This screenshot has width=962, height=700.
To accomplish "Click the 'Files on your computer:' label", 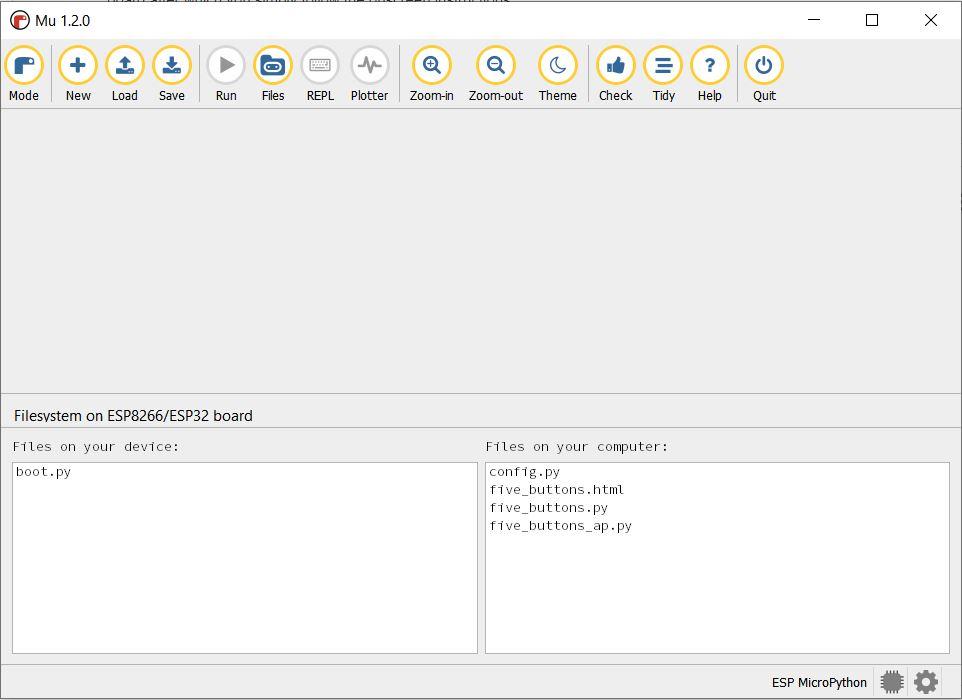I will click(x=577, y=447).
